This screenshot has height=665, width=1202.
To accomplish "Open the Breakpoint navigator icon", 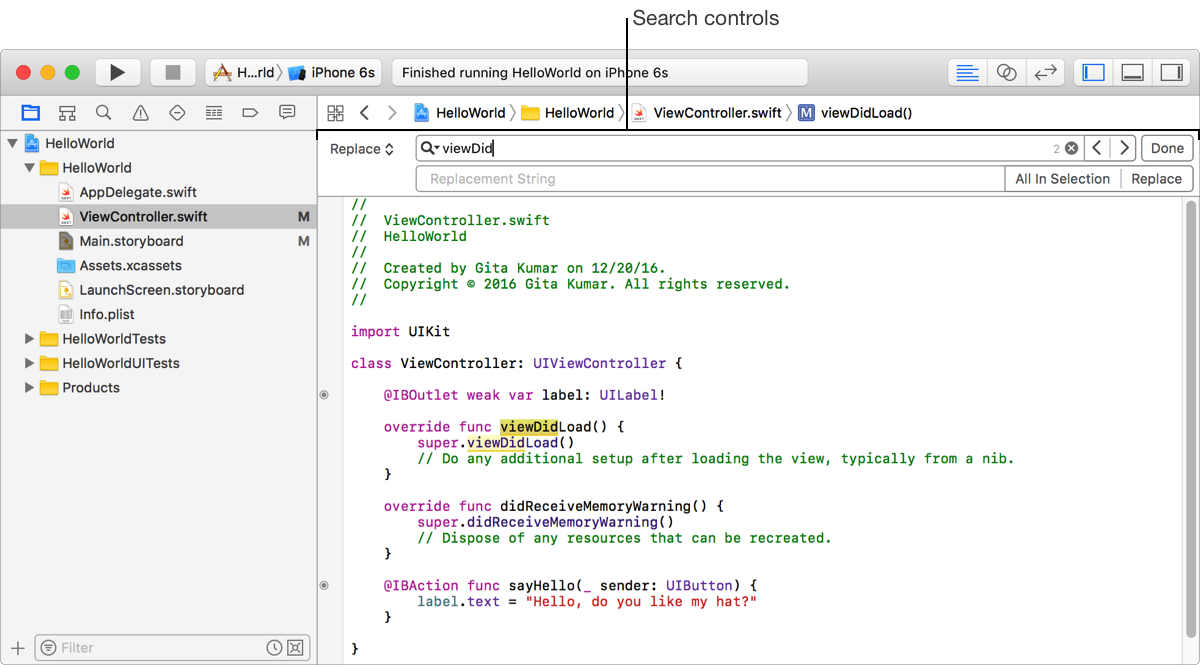I will (x=250, y=112).
